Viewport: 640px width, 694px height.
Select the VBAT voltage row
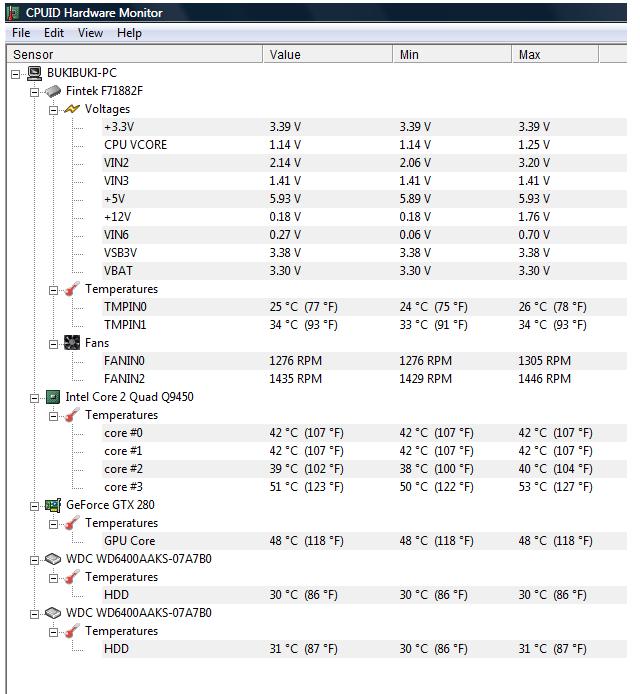pyautogui.click(x=364, y=271)
